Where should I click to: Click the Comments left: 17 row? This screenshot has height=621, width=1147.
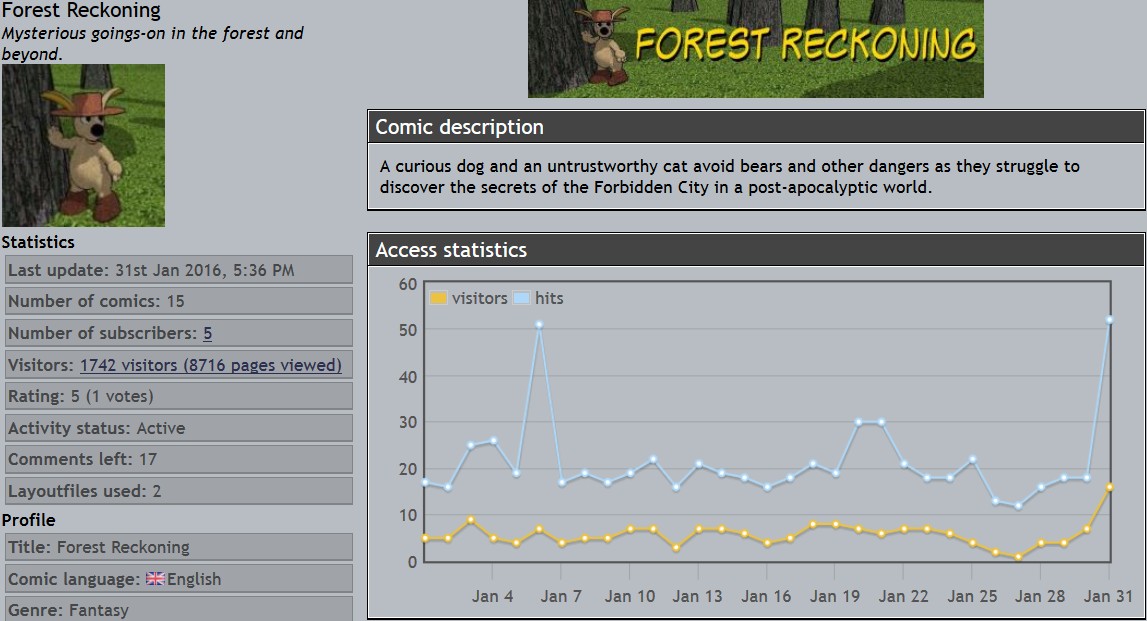pyautogui.click(x=179, y=459)
